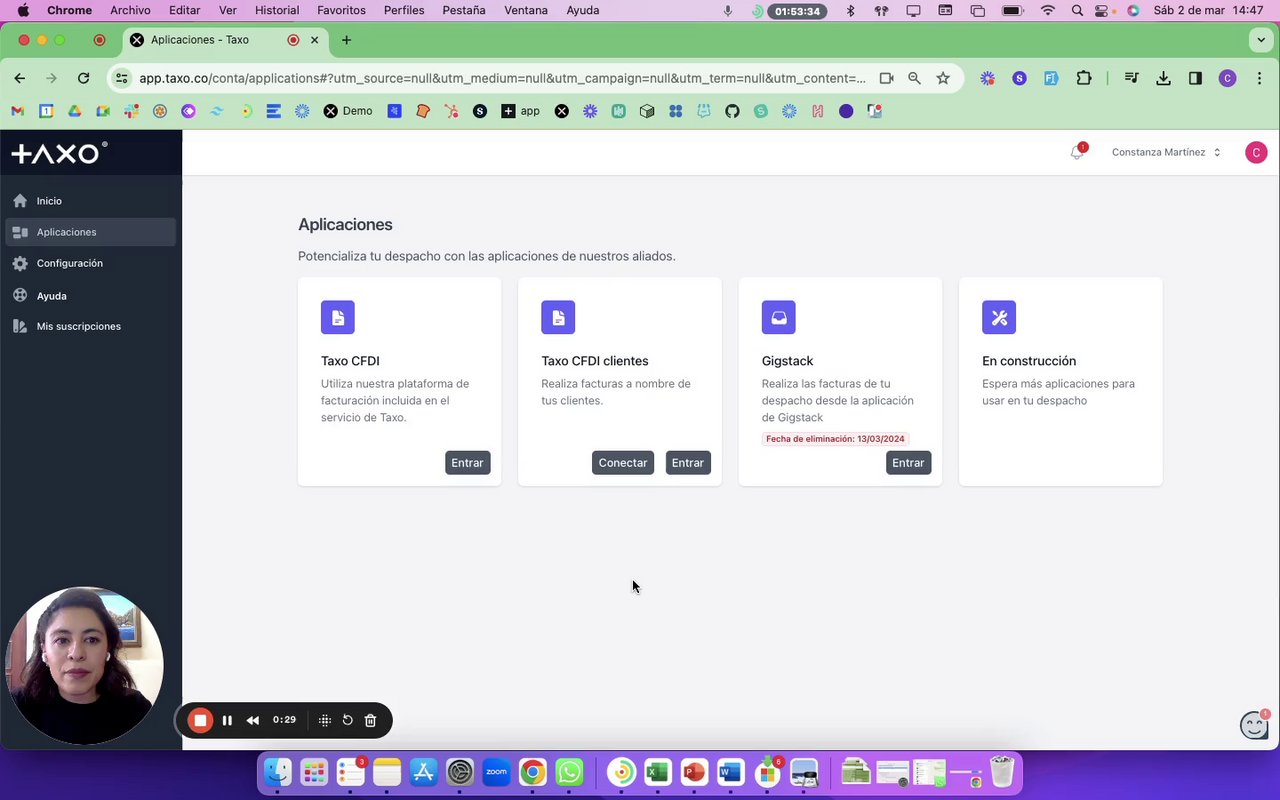The image size is (1280, 800).
Task: Rewind the recording
Action: [253, 720]
